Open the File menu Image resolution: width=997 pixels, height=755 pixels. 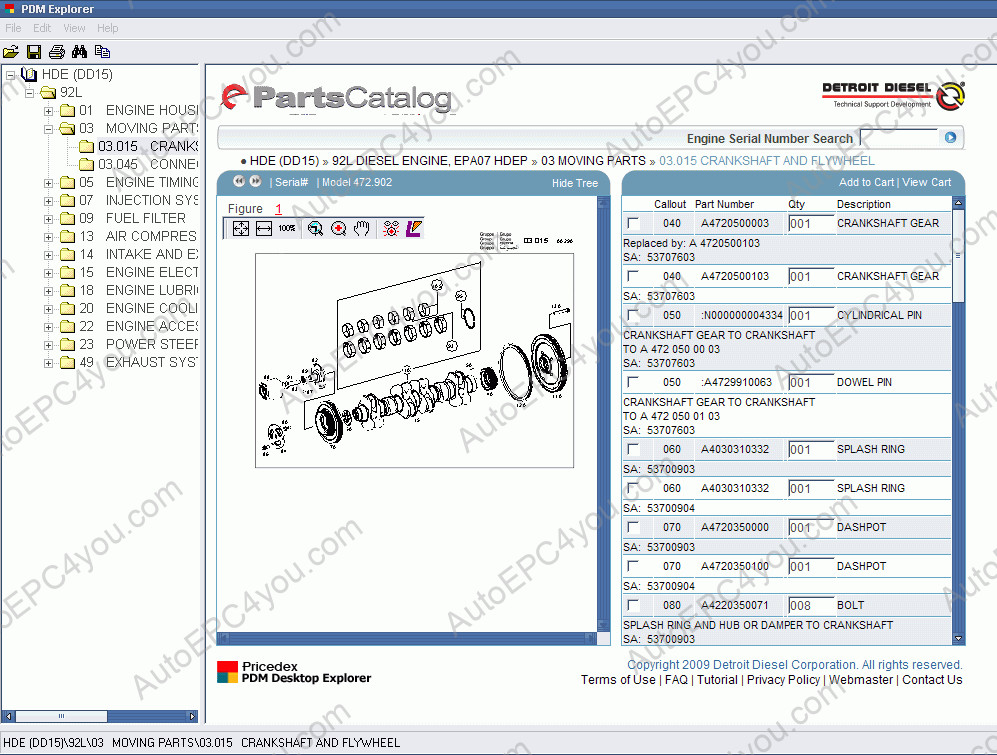coord(13,28)
